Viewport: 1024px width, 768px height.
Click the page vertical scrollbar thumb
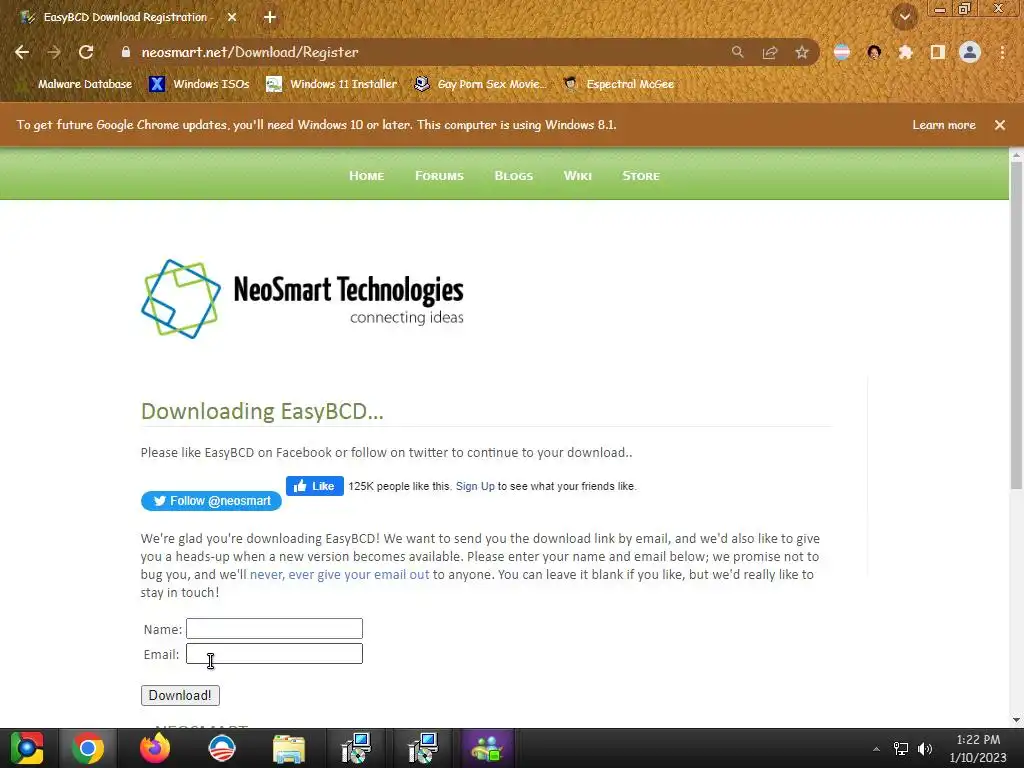[1016, 325]
